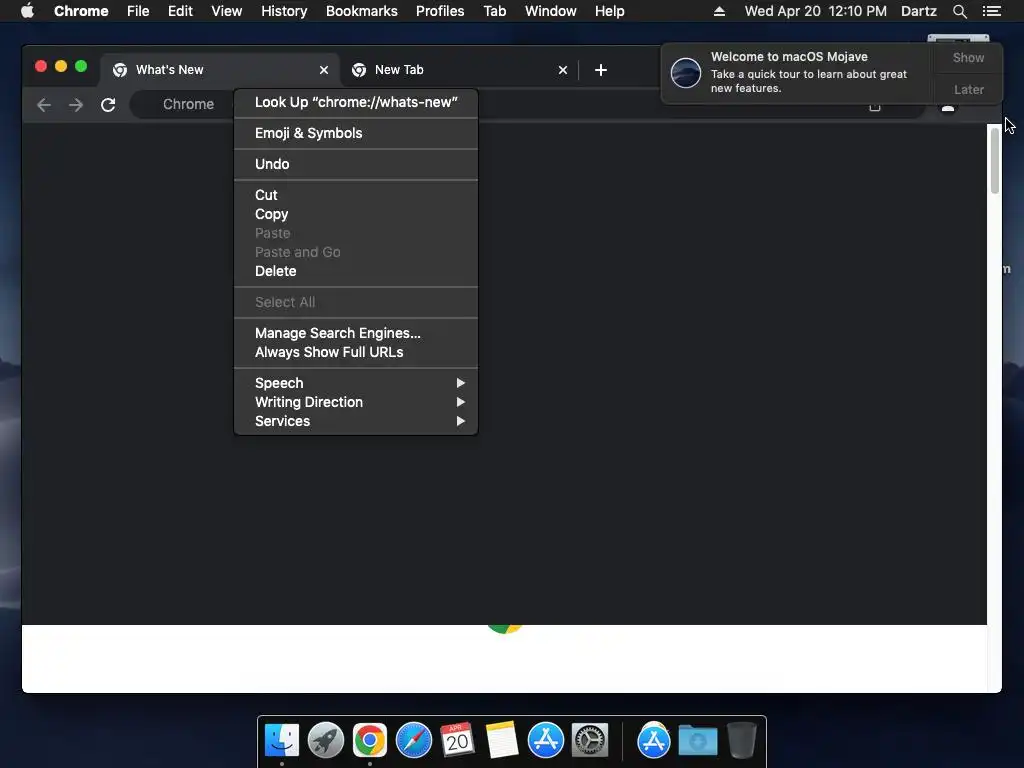Open the Window menu
This screenshot has width=1024, height=768.
[551, 11]
